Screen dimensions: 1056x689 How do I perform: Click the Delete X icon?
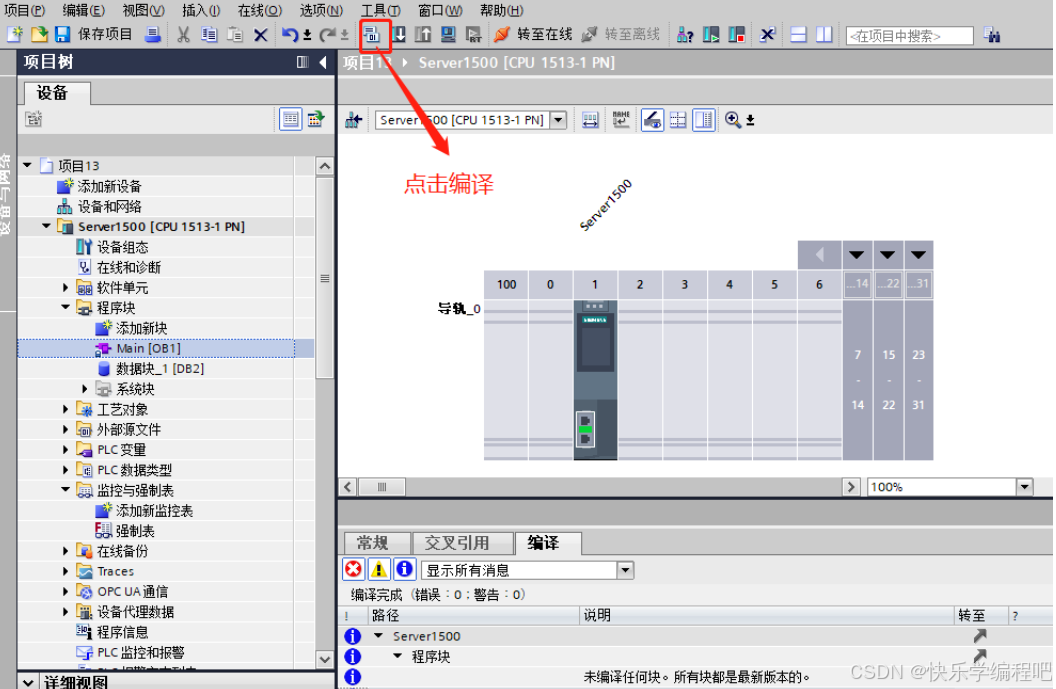click(261, 34)
